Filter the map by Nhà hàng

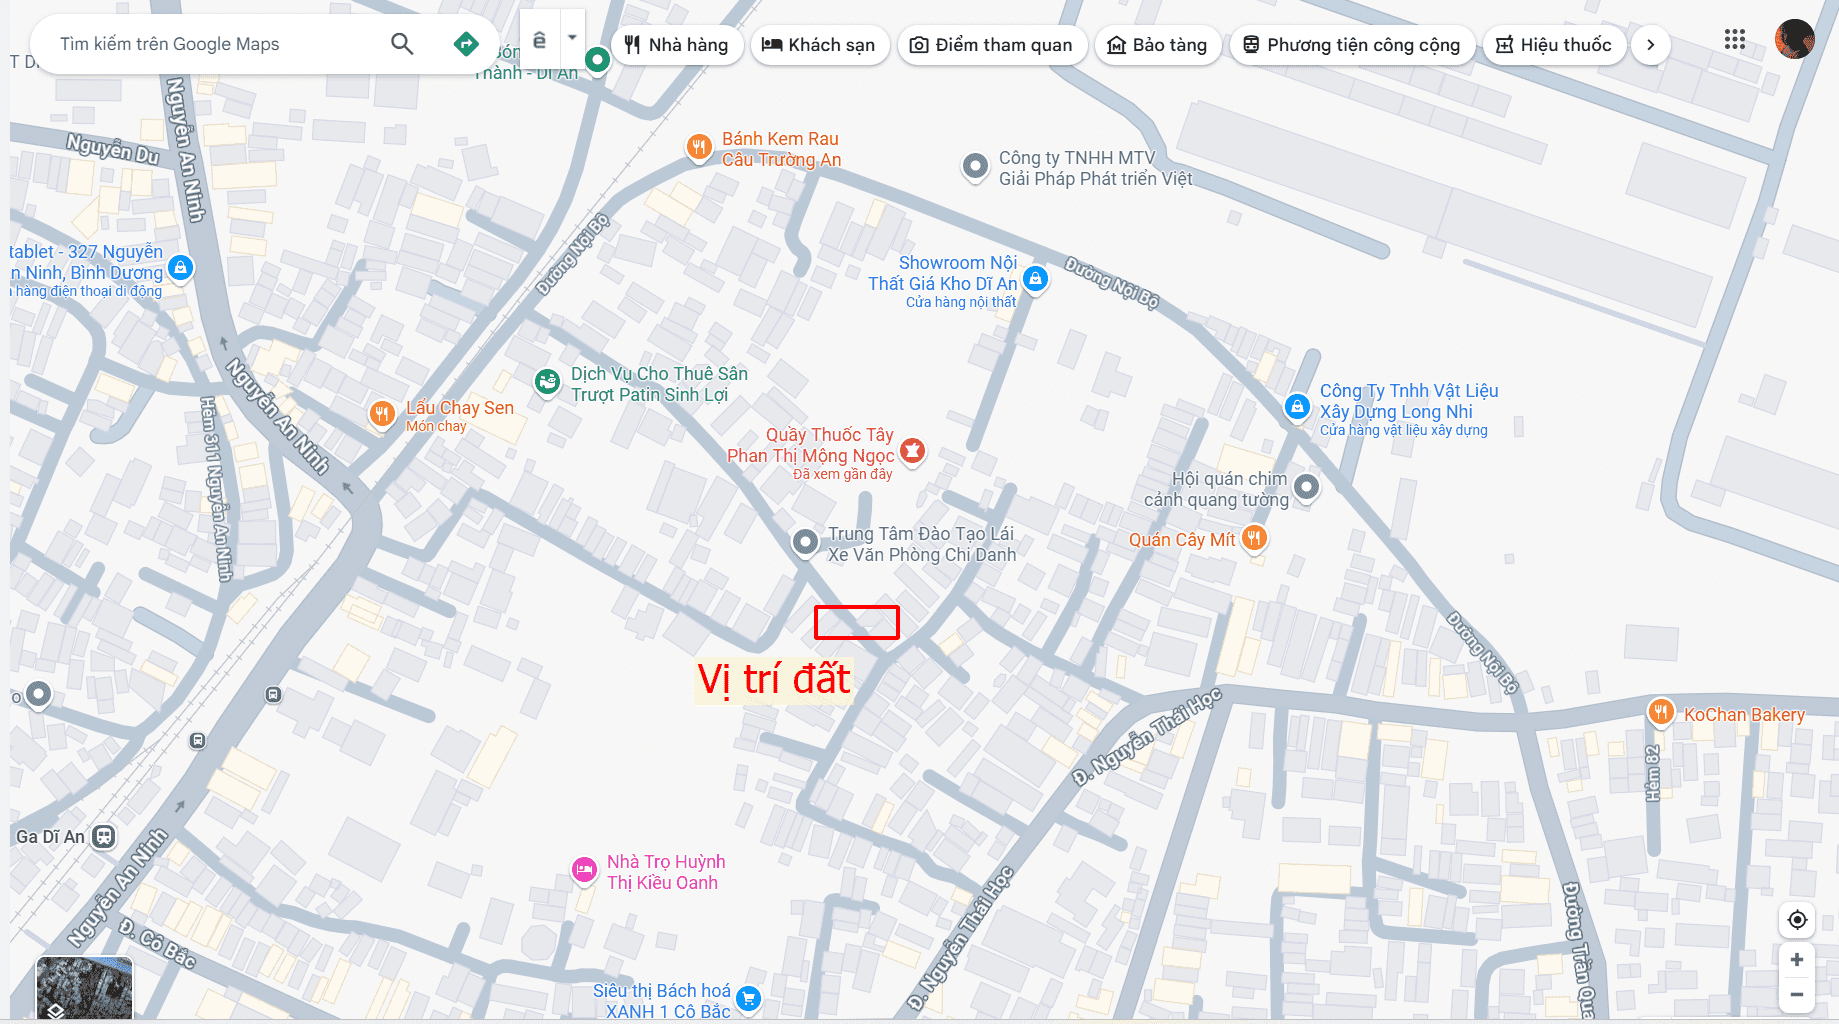point(677,45)
